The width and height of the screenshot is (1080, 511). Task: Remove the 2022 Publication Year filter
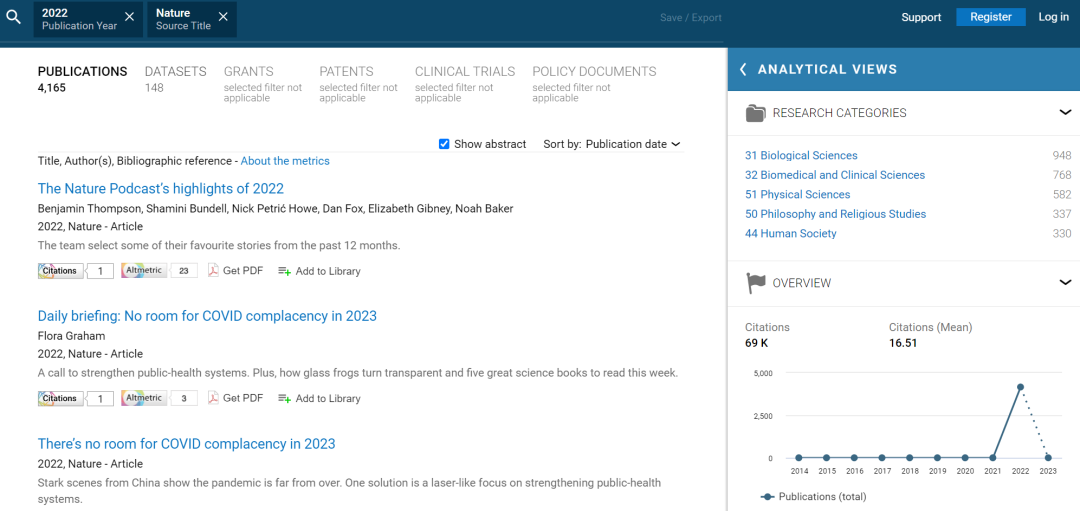pyautogui.click(x=129, y=17)
